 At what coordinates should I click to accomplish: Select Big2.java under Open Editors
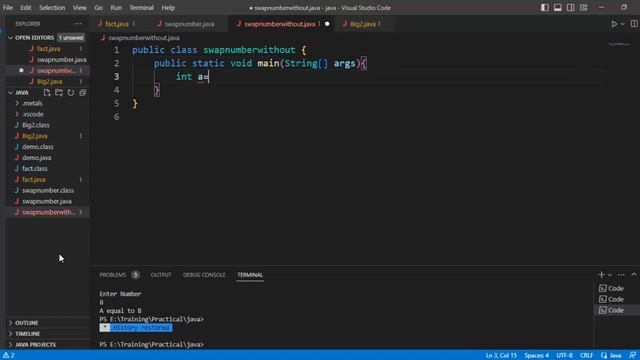50,82
